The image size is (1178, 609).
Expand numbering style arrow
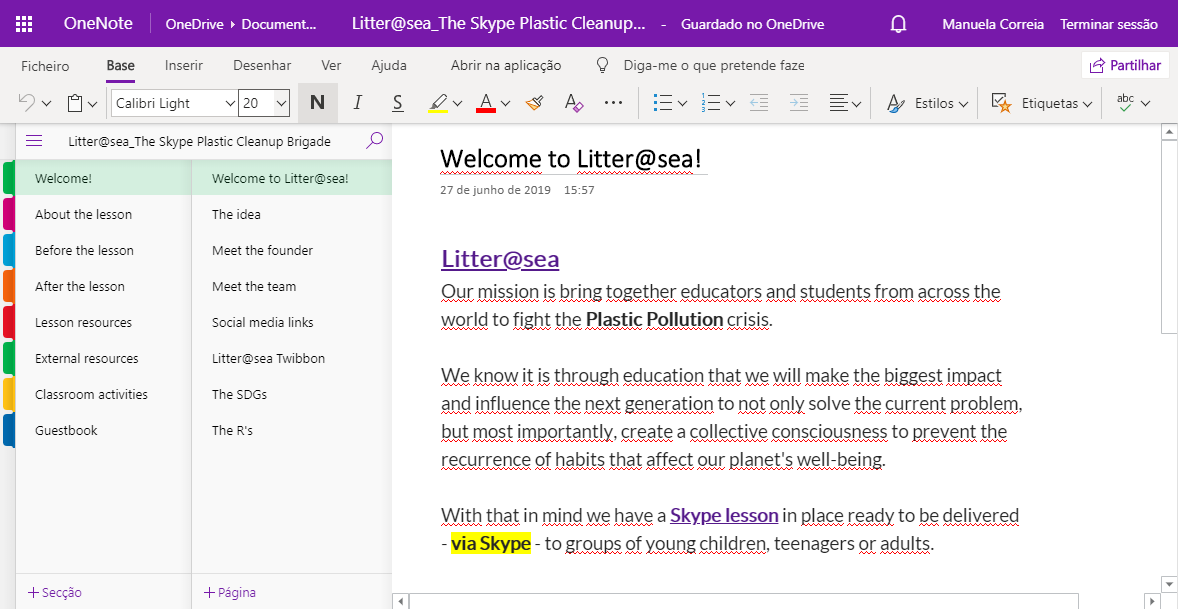click(729, 104)
